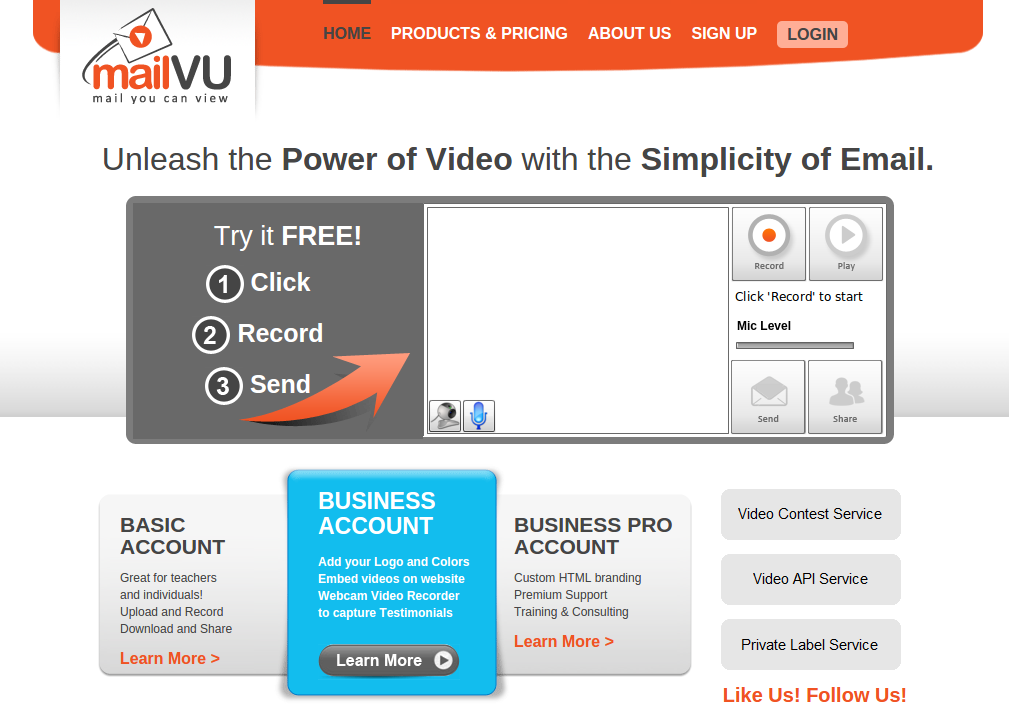Toggle the webcam icon in recorder

click(445, 416)
